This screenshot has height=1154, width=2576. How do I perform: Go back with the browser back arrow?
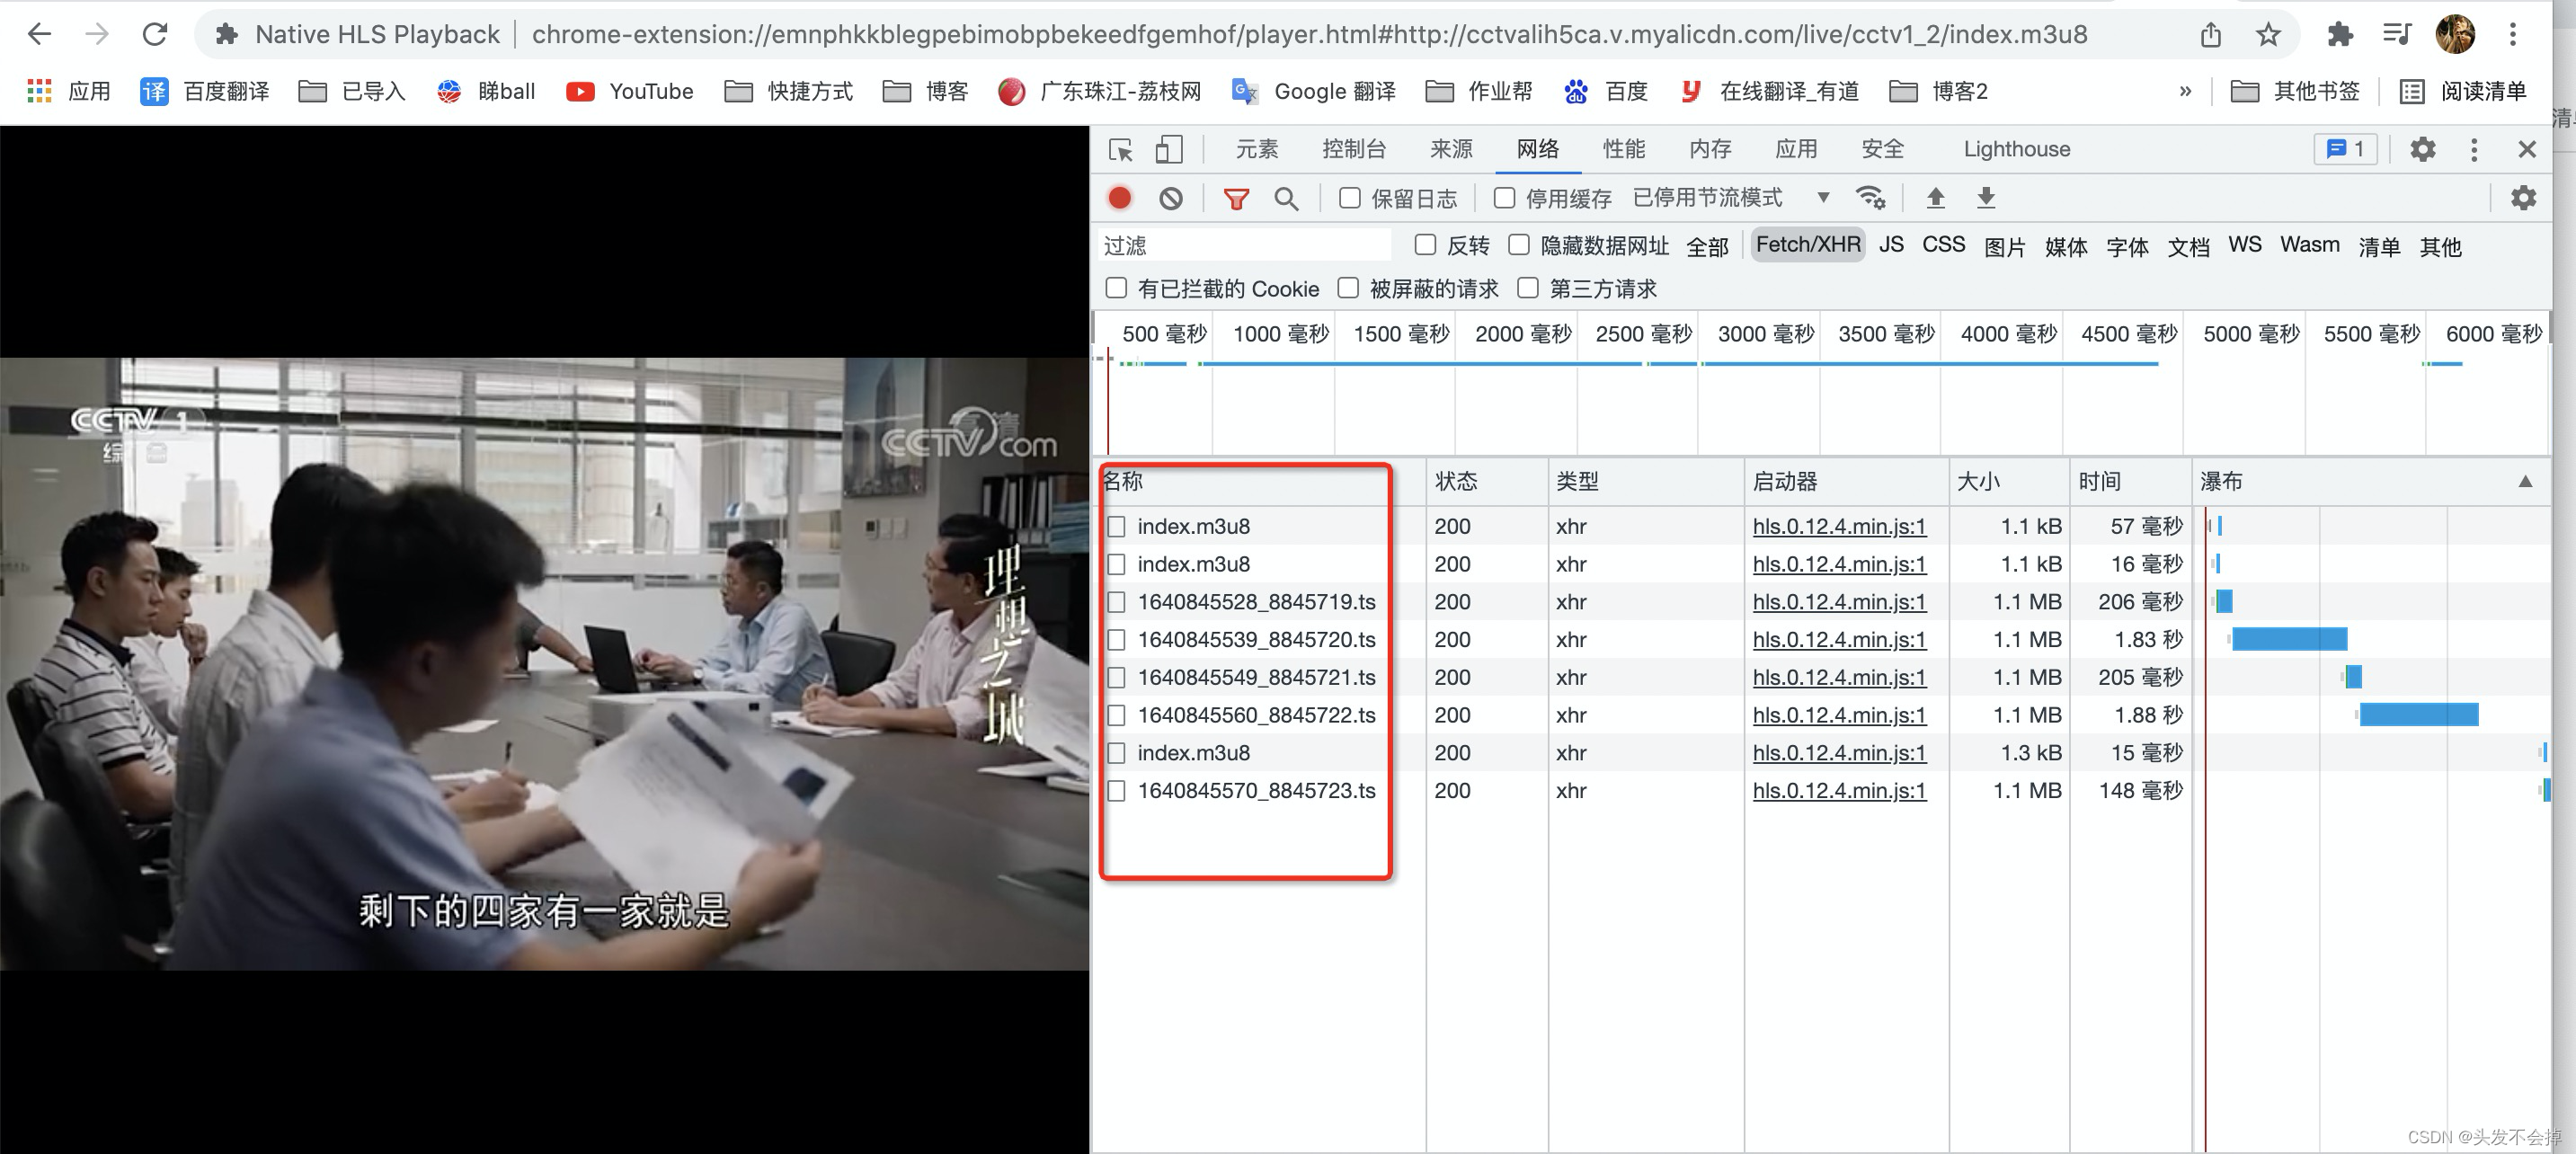tap(39, 34)
